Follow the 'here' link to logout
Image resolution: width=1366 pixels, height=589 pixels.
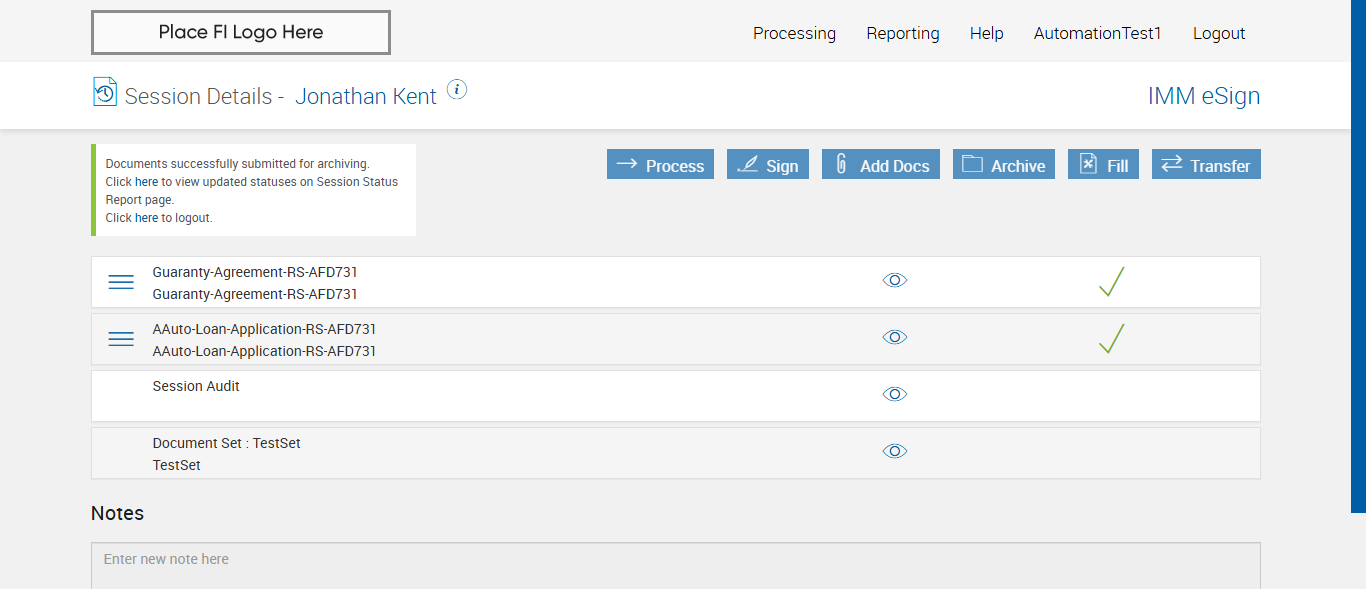(146, 218)
